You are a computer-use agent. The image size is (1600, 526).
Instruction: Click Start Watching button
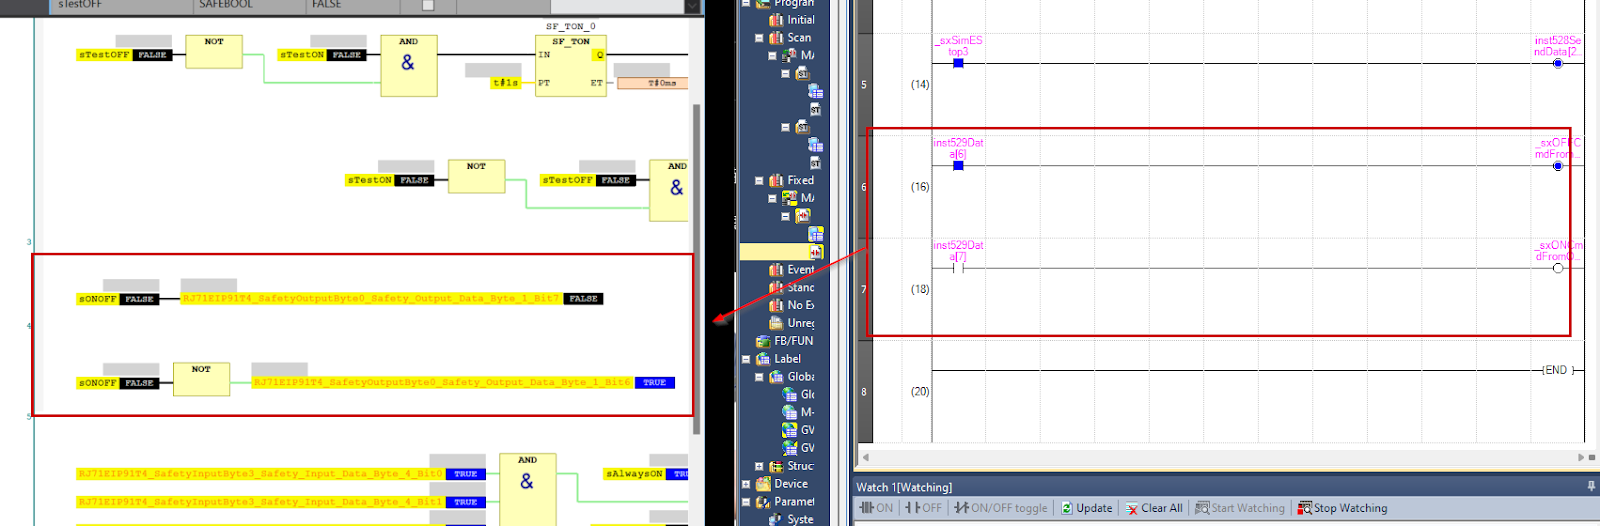pos(1240,508)
